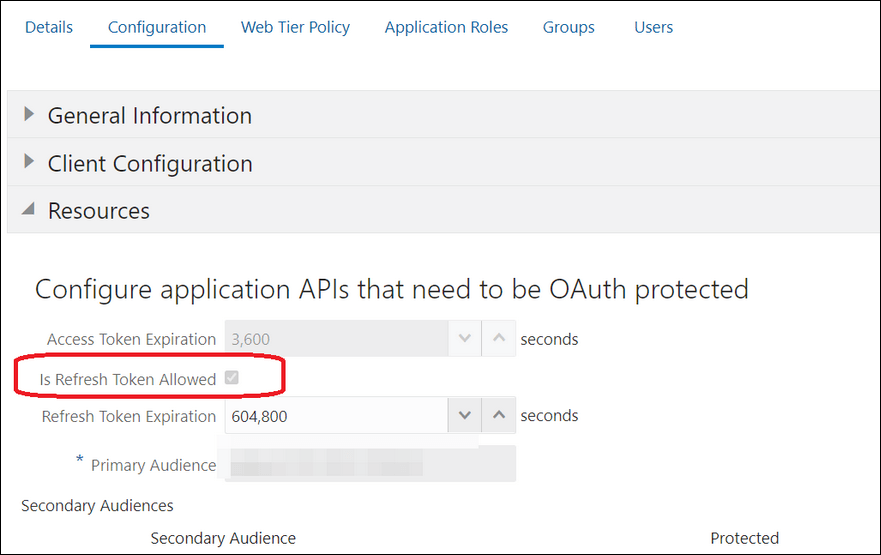Switch to the Web Tier Policy tab
Image resolution: width=881 pixels, height=555 pixels.
click(296, 27)
